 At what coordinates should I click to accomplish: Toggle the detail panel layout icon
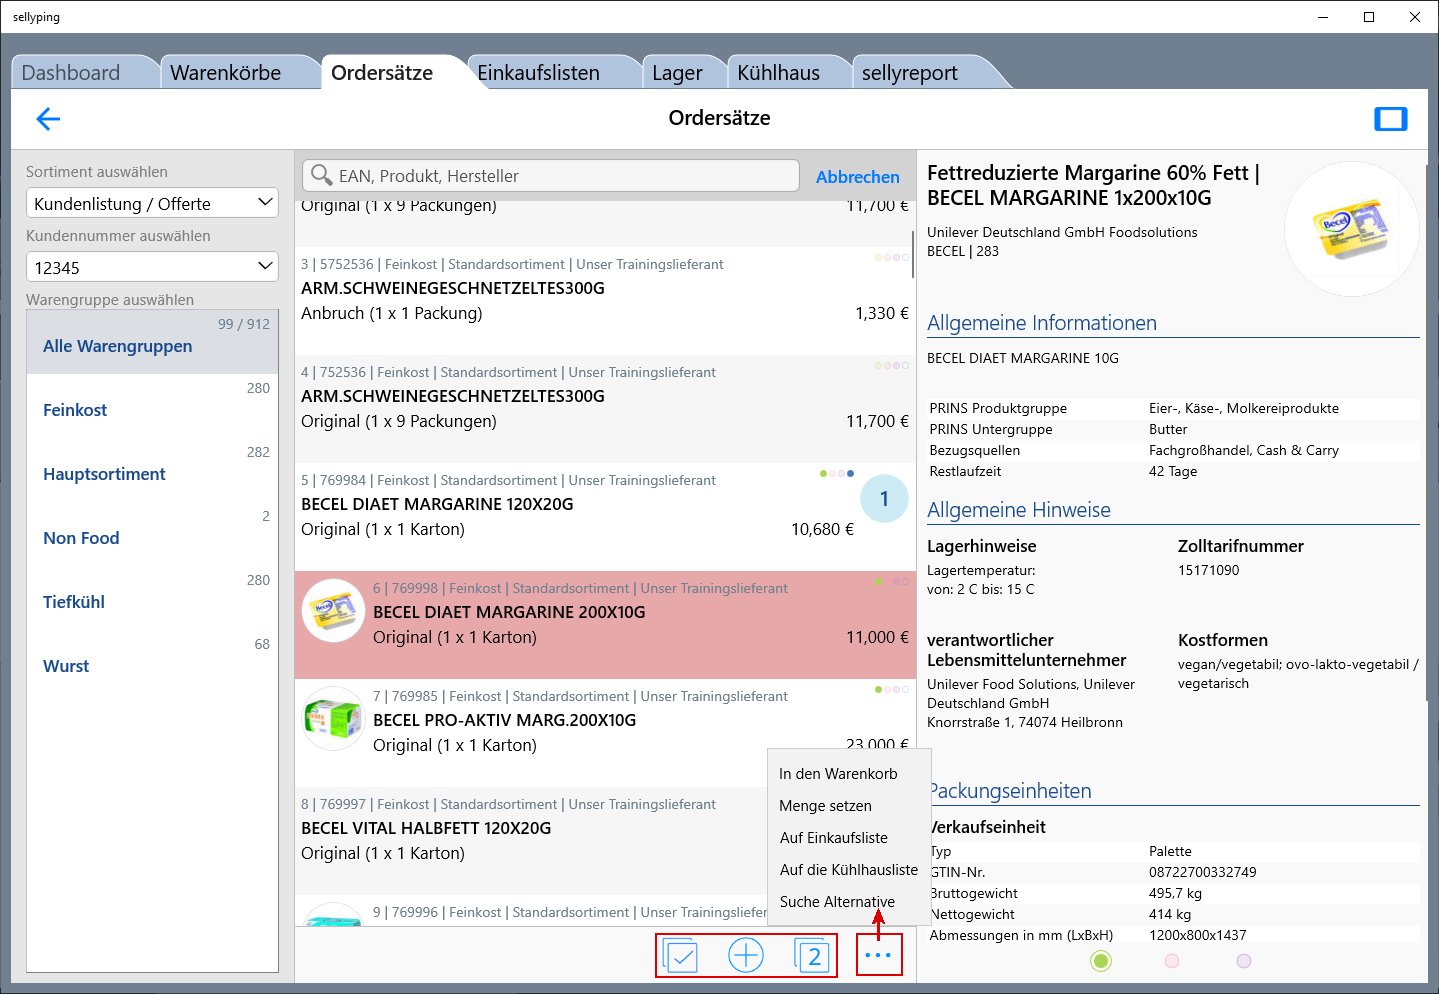[x=1390, y=119]
